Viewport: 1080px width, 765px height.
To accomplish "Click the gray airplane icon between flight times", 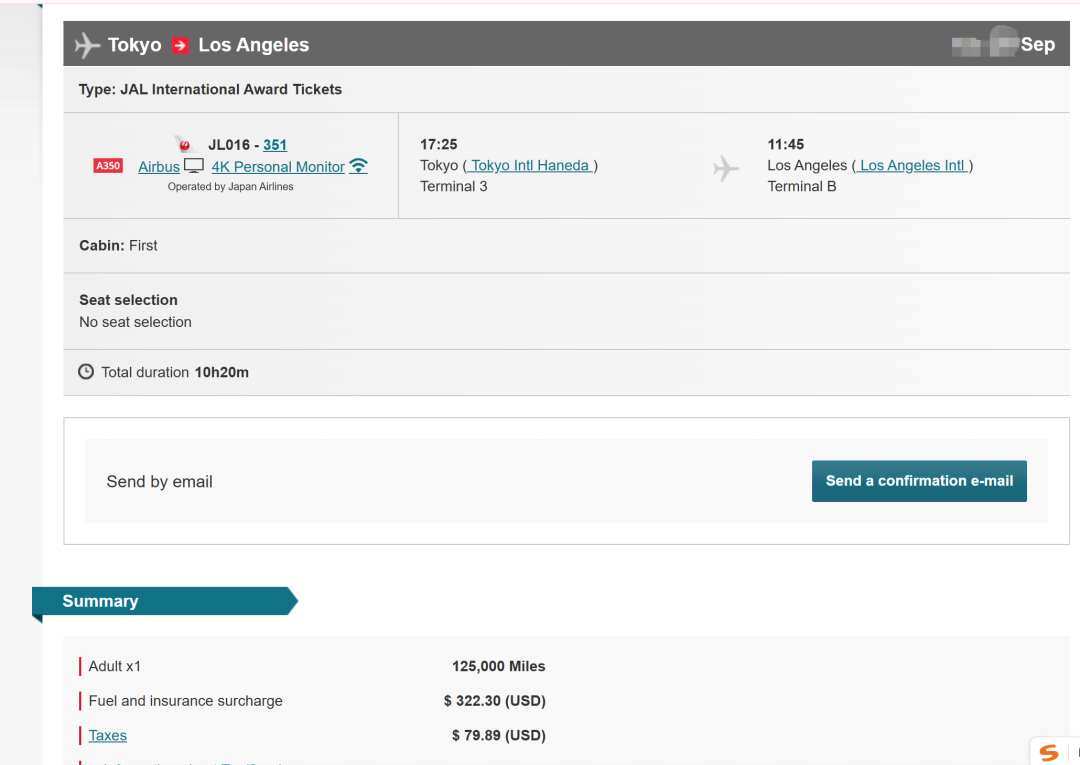I will [x=726, y=169].
